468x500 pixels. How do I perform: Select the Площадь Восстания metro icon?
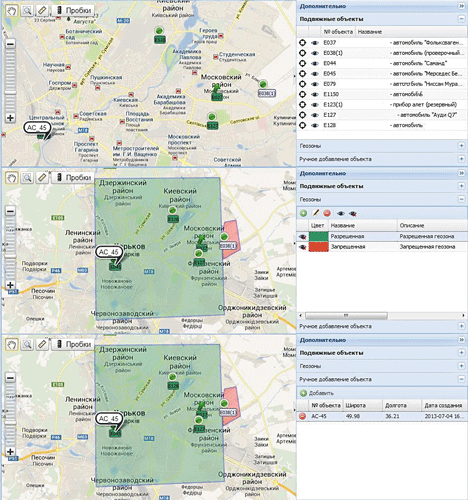click(x=122, y=122)
